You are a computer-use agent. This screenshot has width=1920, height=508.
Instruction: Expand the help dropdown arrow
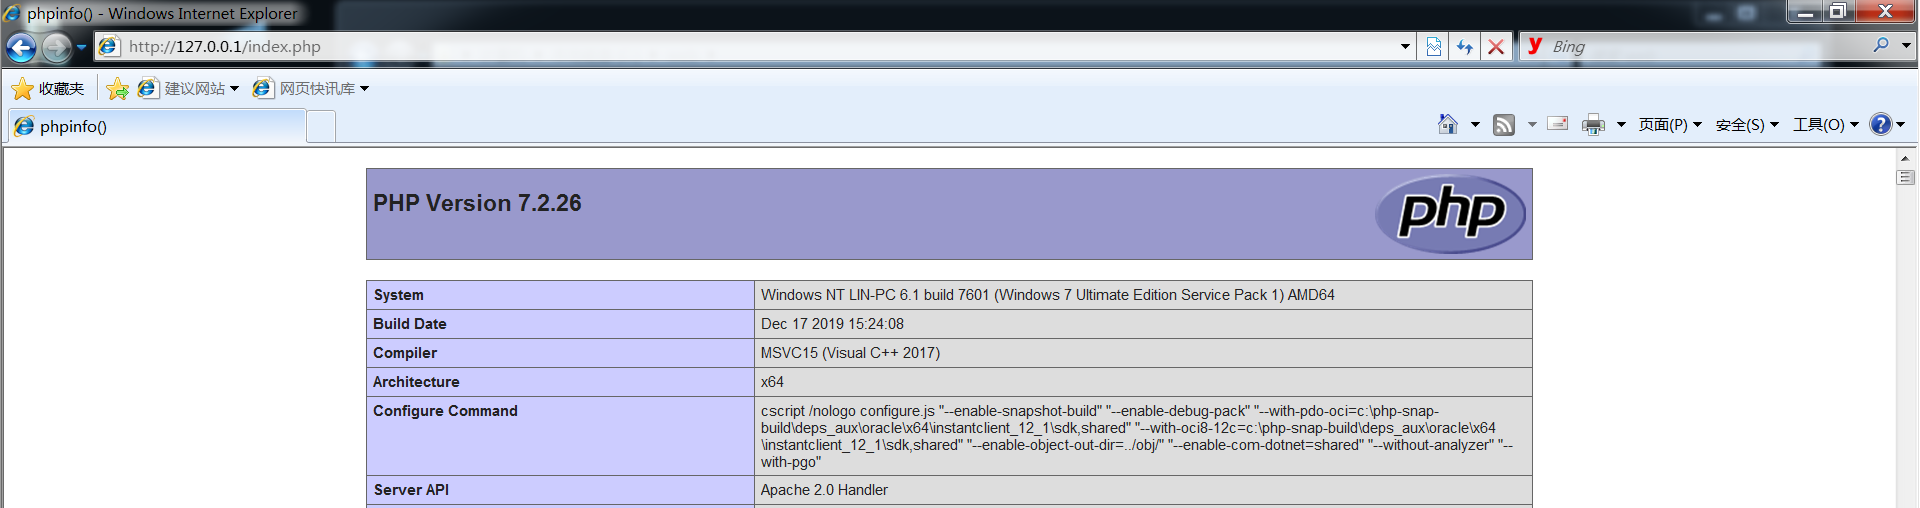[x=1901, y=125]
